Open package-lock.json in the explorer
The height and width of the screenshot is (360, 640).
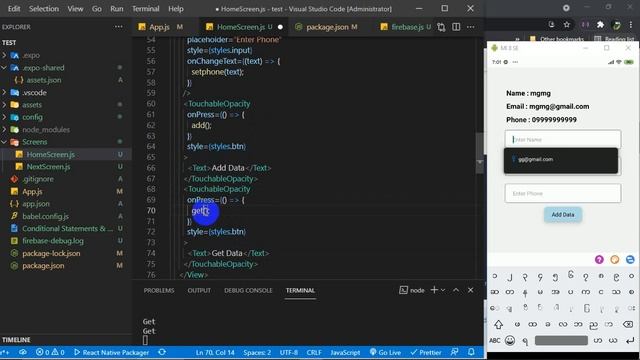tap(51, 253)
